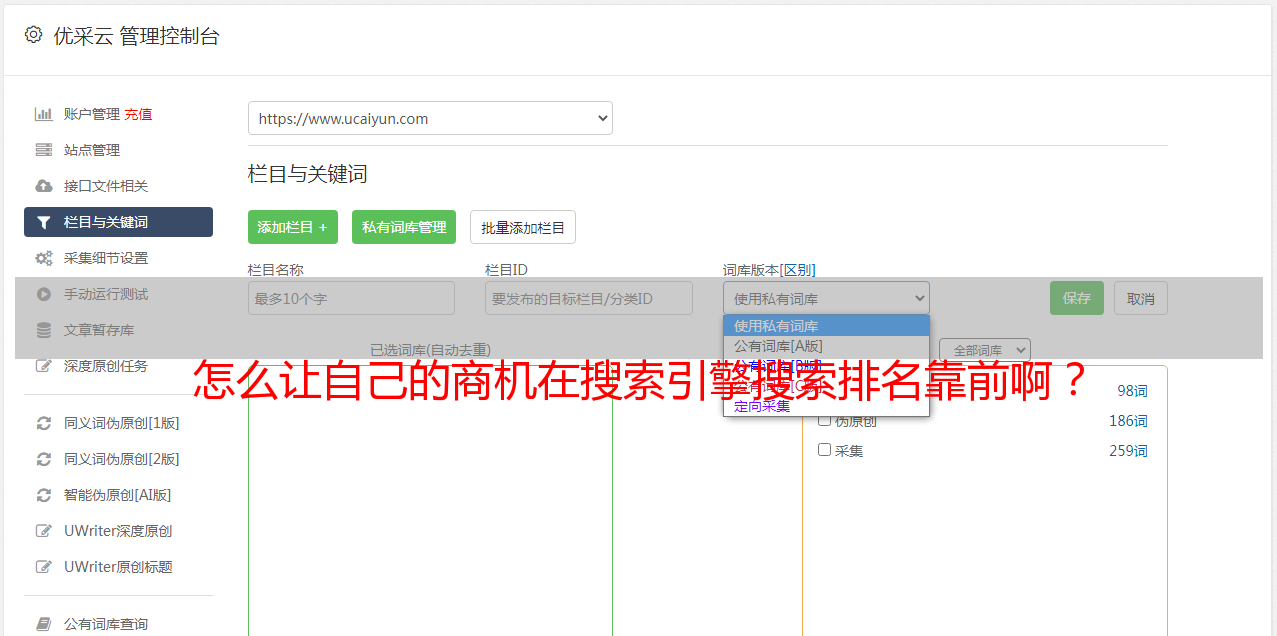The width and height of the screenshot is (1277, 636).
Task: Tick the 采集 checkbox
Action: click(x=825, y=450)
